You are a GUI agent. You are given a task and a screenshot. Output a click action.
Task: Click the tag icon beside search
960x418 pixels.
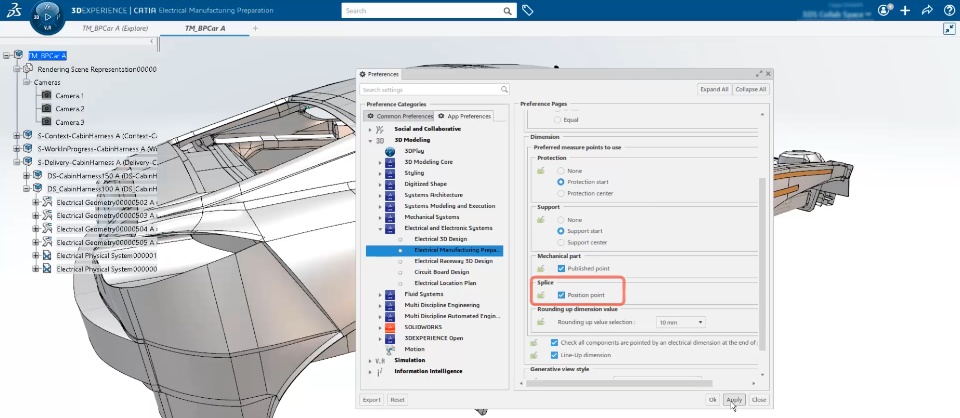pos(527,10)
